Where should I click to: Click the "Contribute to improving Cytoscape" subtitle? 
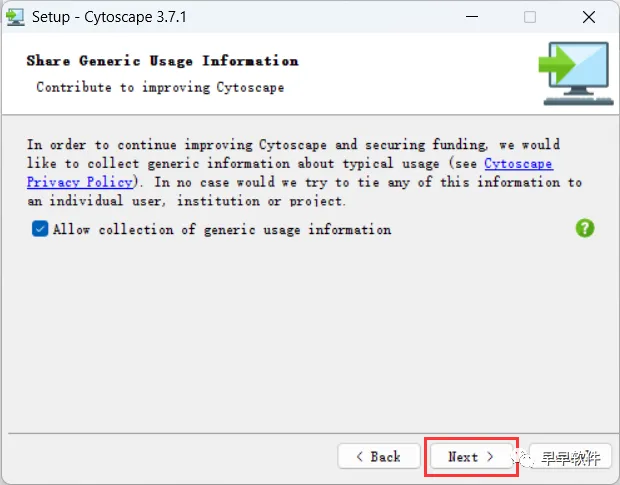pos(160,87)
